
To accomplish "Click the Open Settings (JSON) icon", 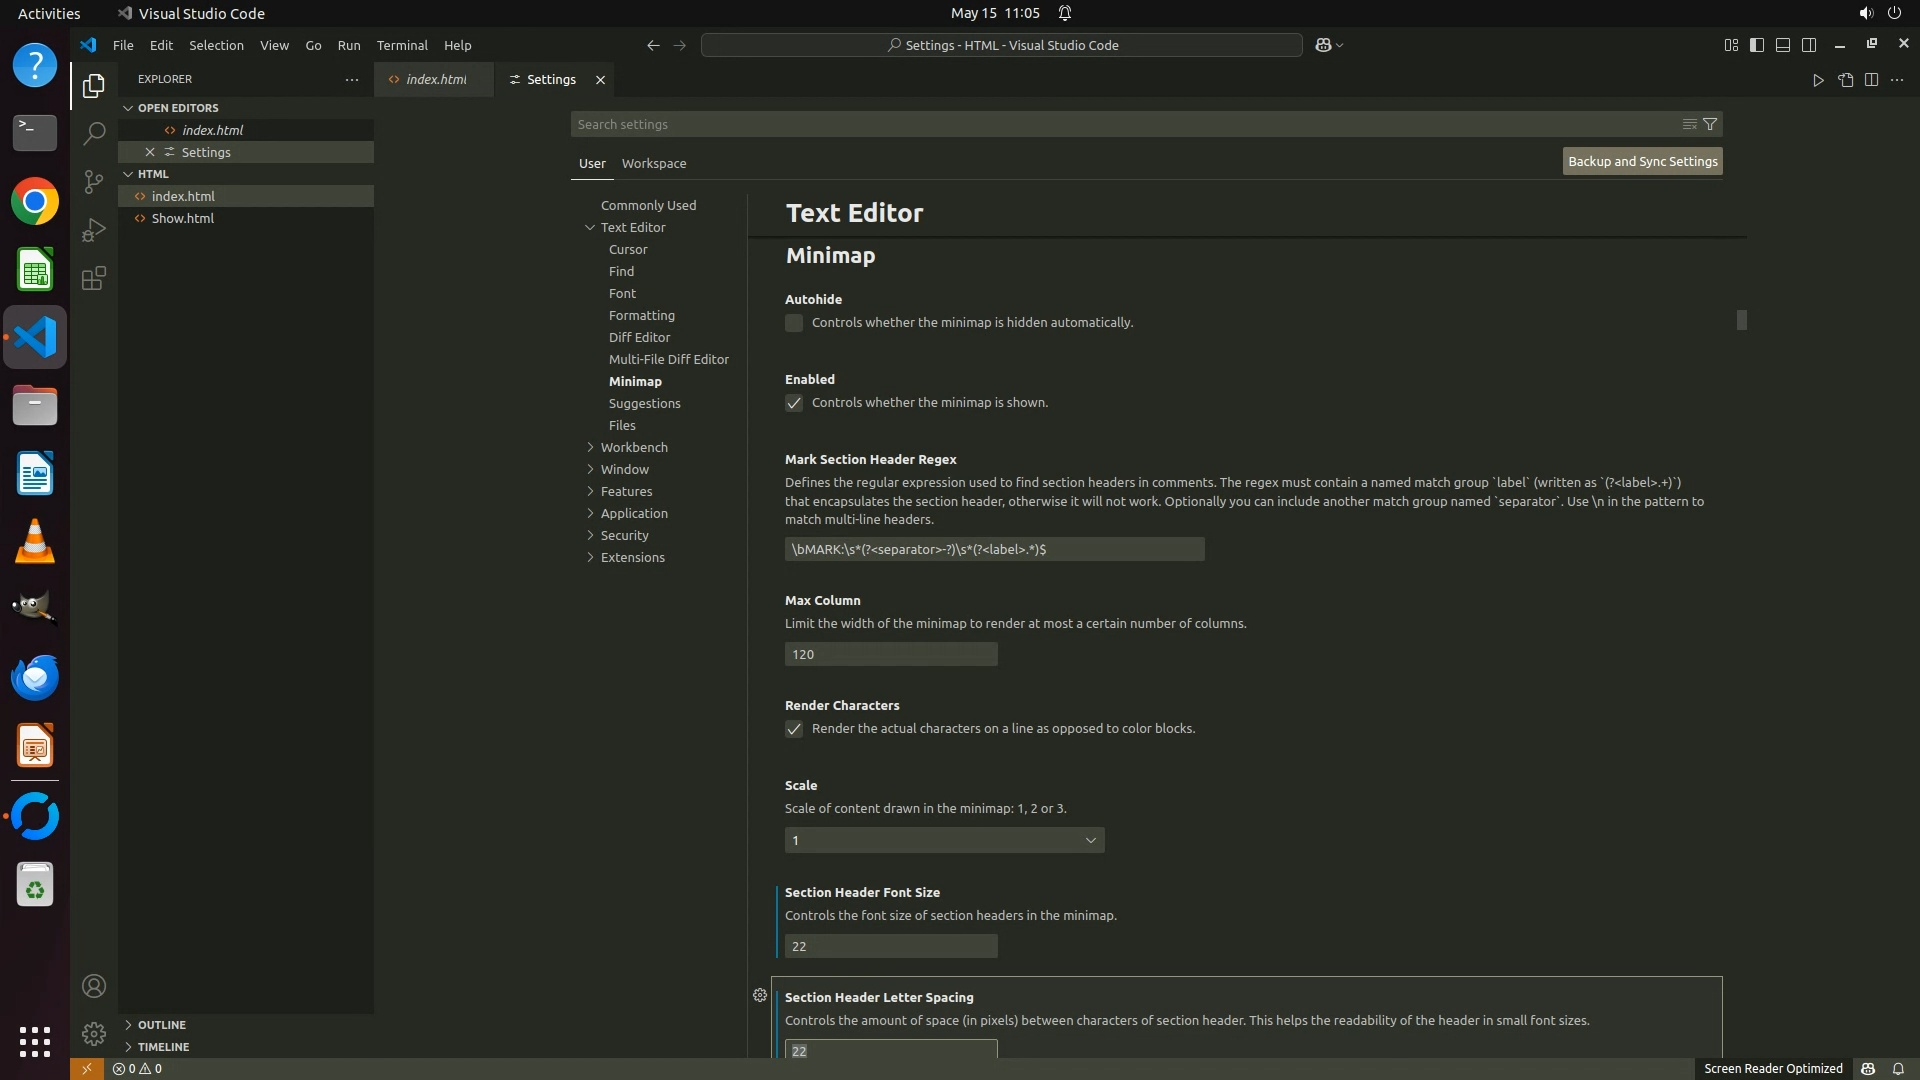I will point(1845,80).
